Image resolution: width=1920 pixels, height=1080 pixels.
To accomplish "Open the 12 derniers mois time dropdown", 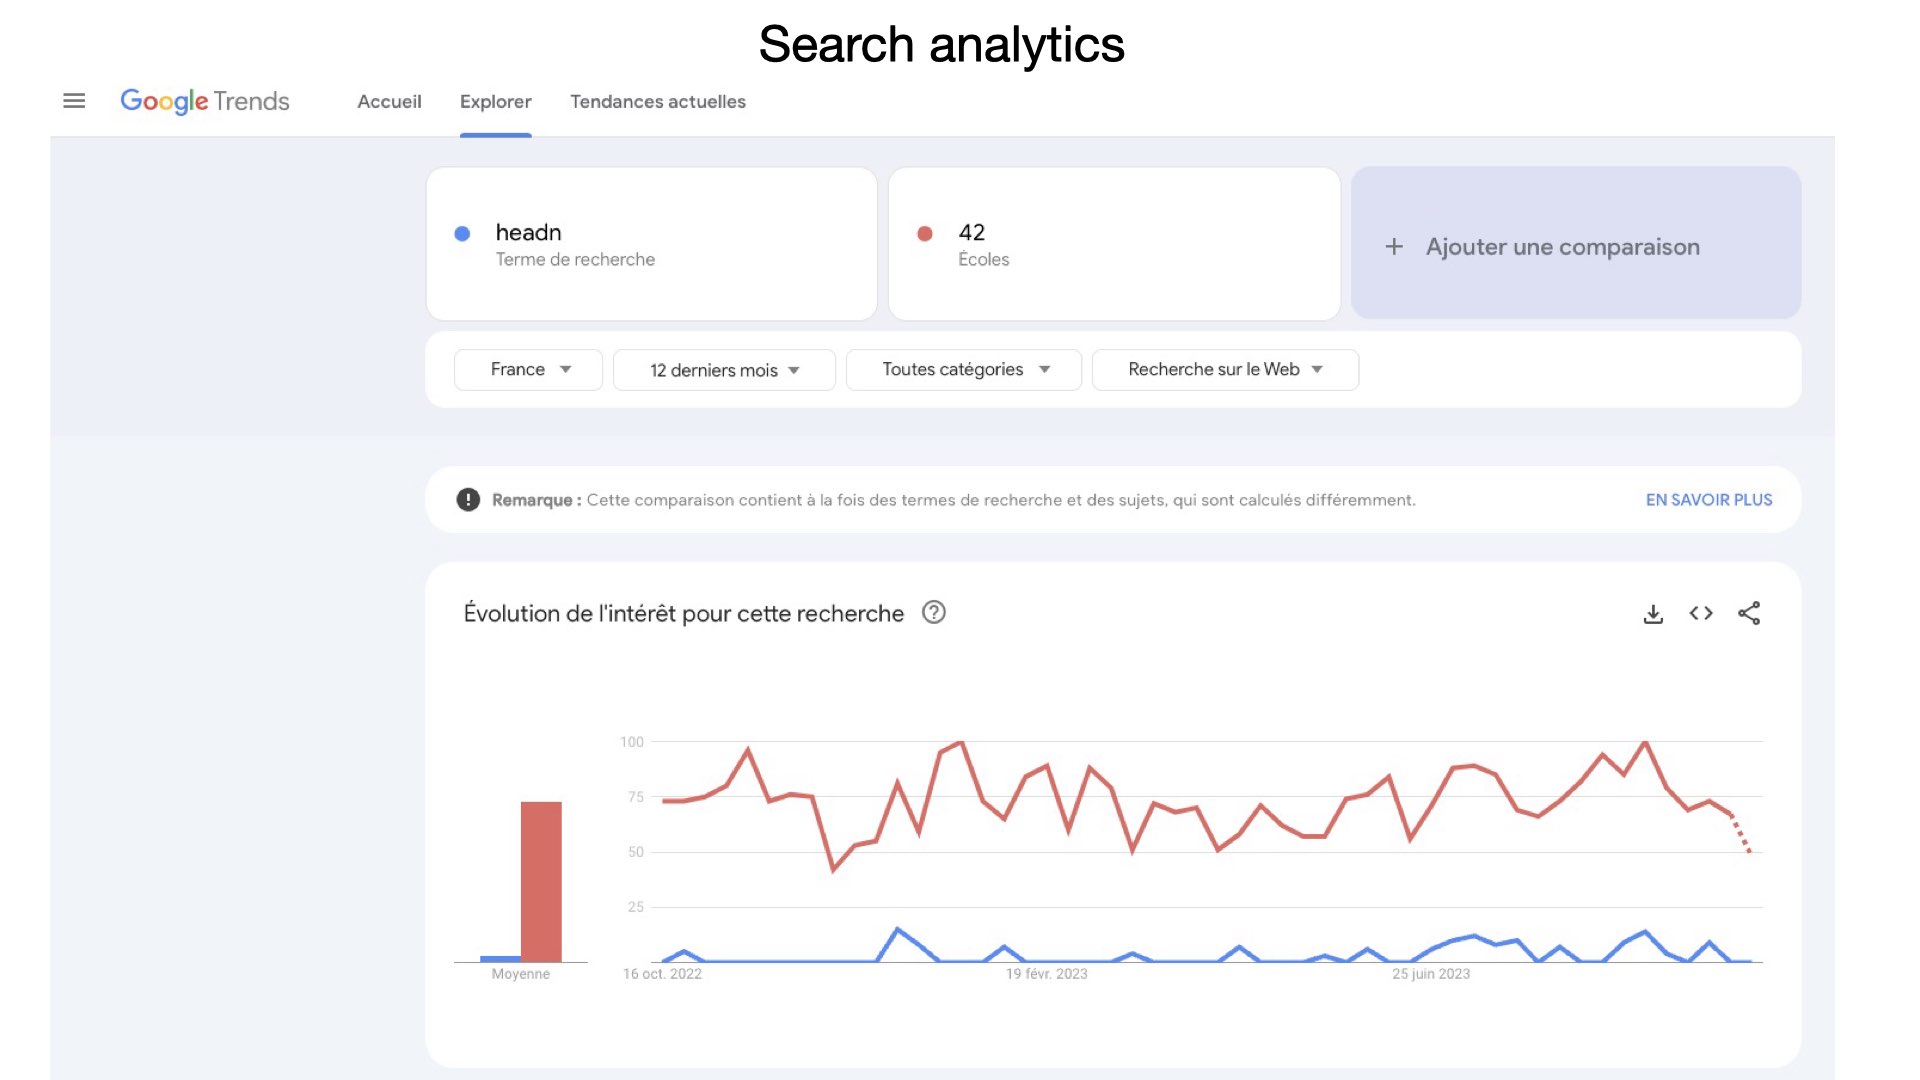I will coord(724,370).
